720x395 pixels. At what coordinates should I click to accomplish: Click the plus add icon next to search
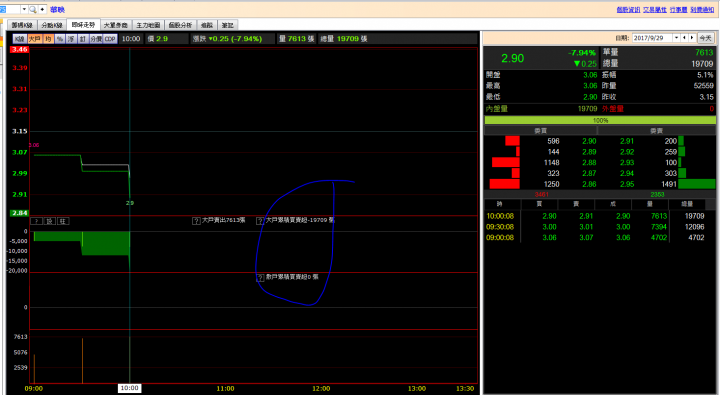click(42, 9)
